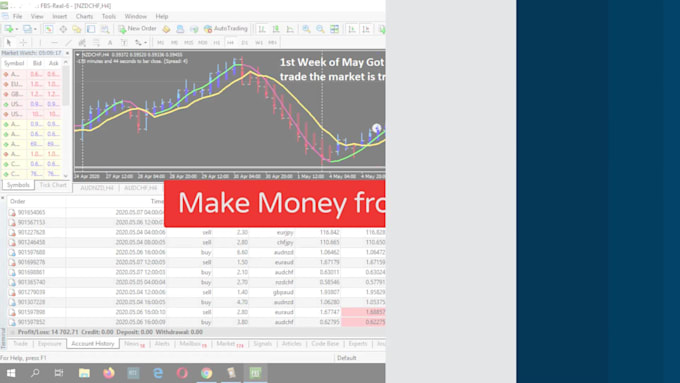This screenshot has width=680, height=383.
Task: Toggle the Terminal panel icon
Action: pyautogui.click(x=91, y=29)
